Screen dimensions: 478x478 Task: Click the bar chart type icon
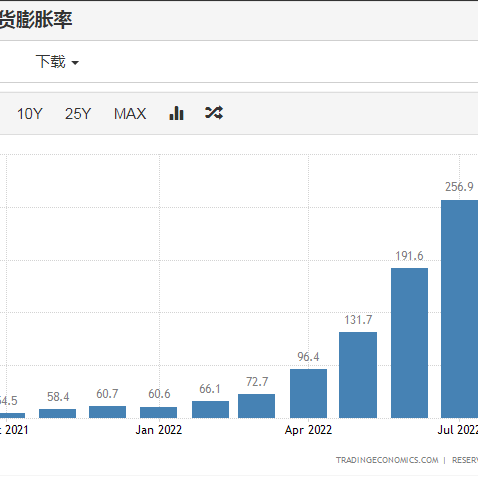click(x=176, y=113)
